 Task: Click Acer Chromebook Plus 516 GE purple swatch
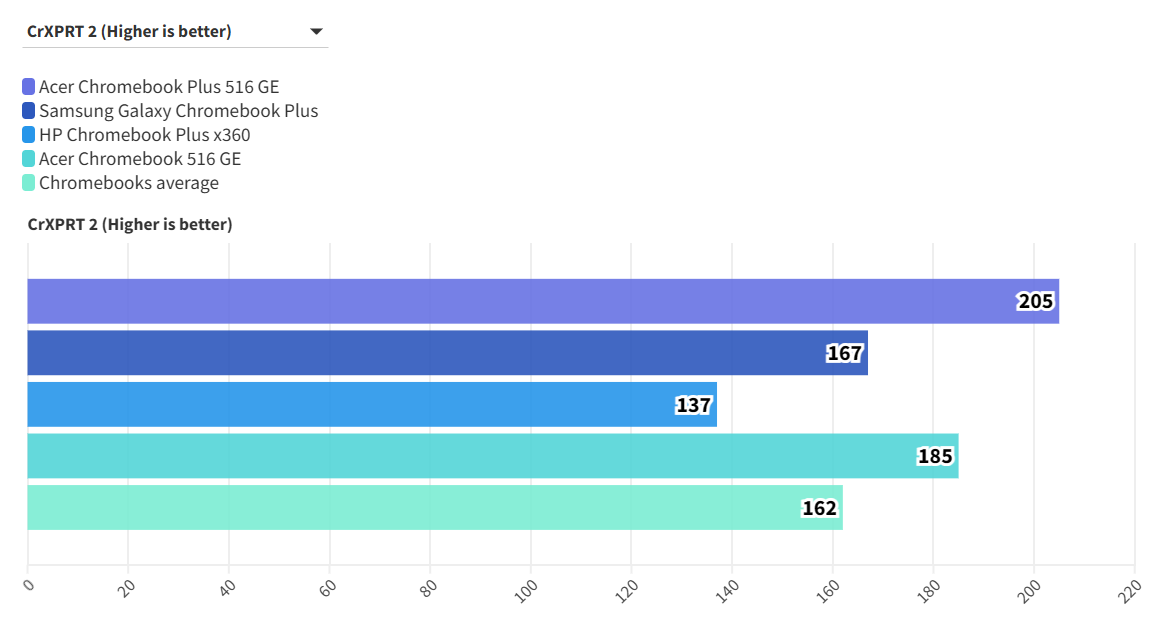pyautogui.click(x=28, y=87)
